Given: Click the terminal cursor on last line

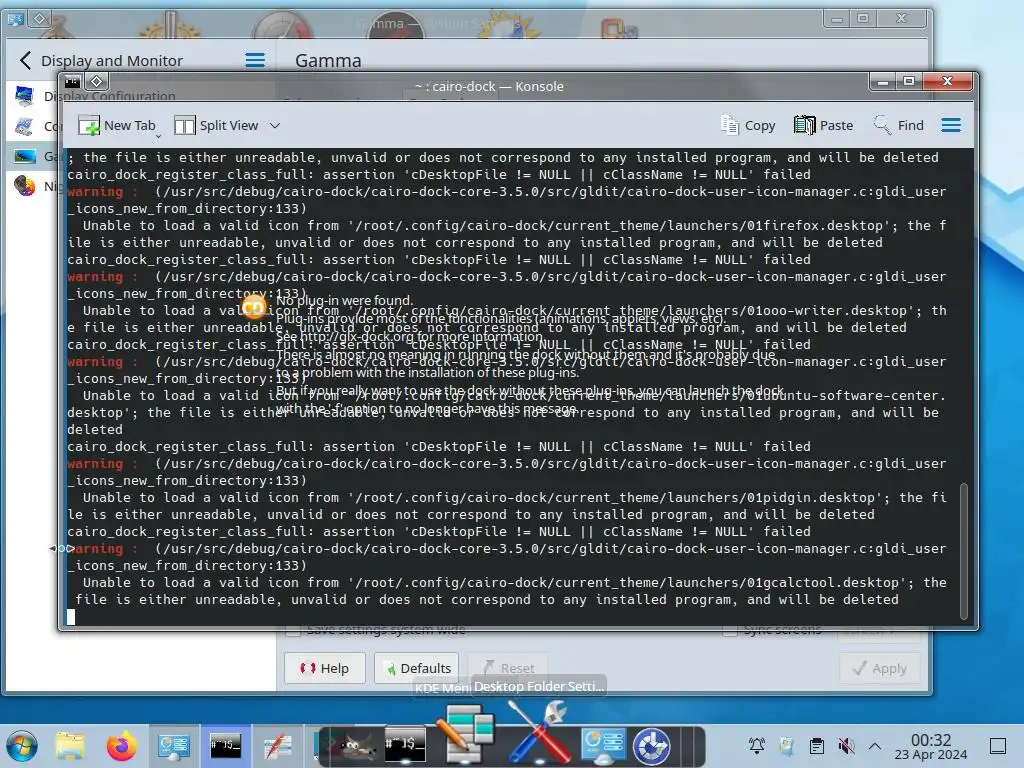Looking at the screenshot, I should tap(71, 616).
